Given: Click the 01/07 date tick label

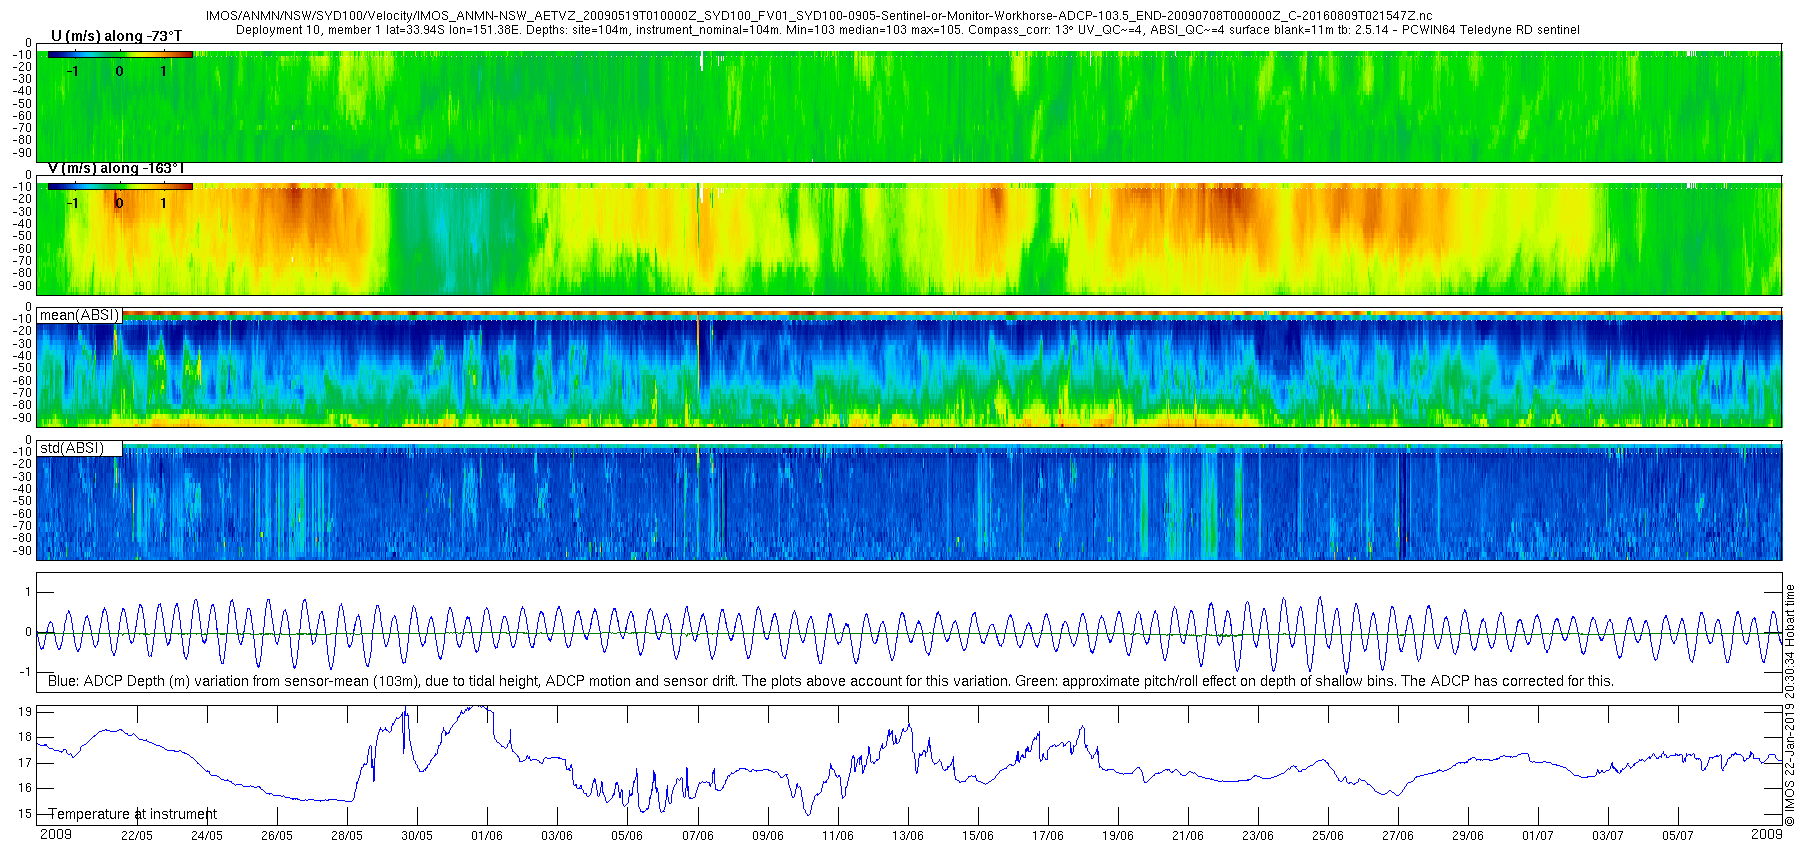Looking at the screenshot, I should tap(1538, 836).
